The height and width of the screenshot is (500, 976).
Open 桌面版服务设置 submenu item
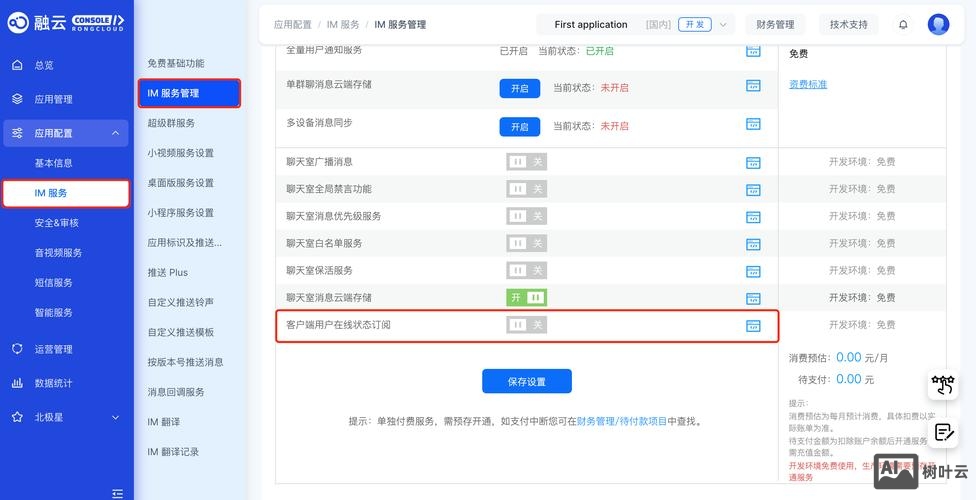181,183
